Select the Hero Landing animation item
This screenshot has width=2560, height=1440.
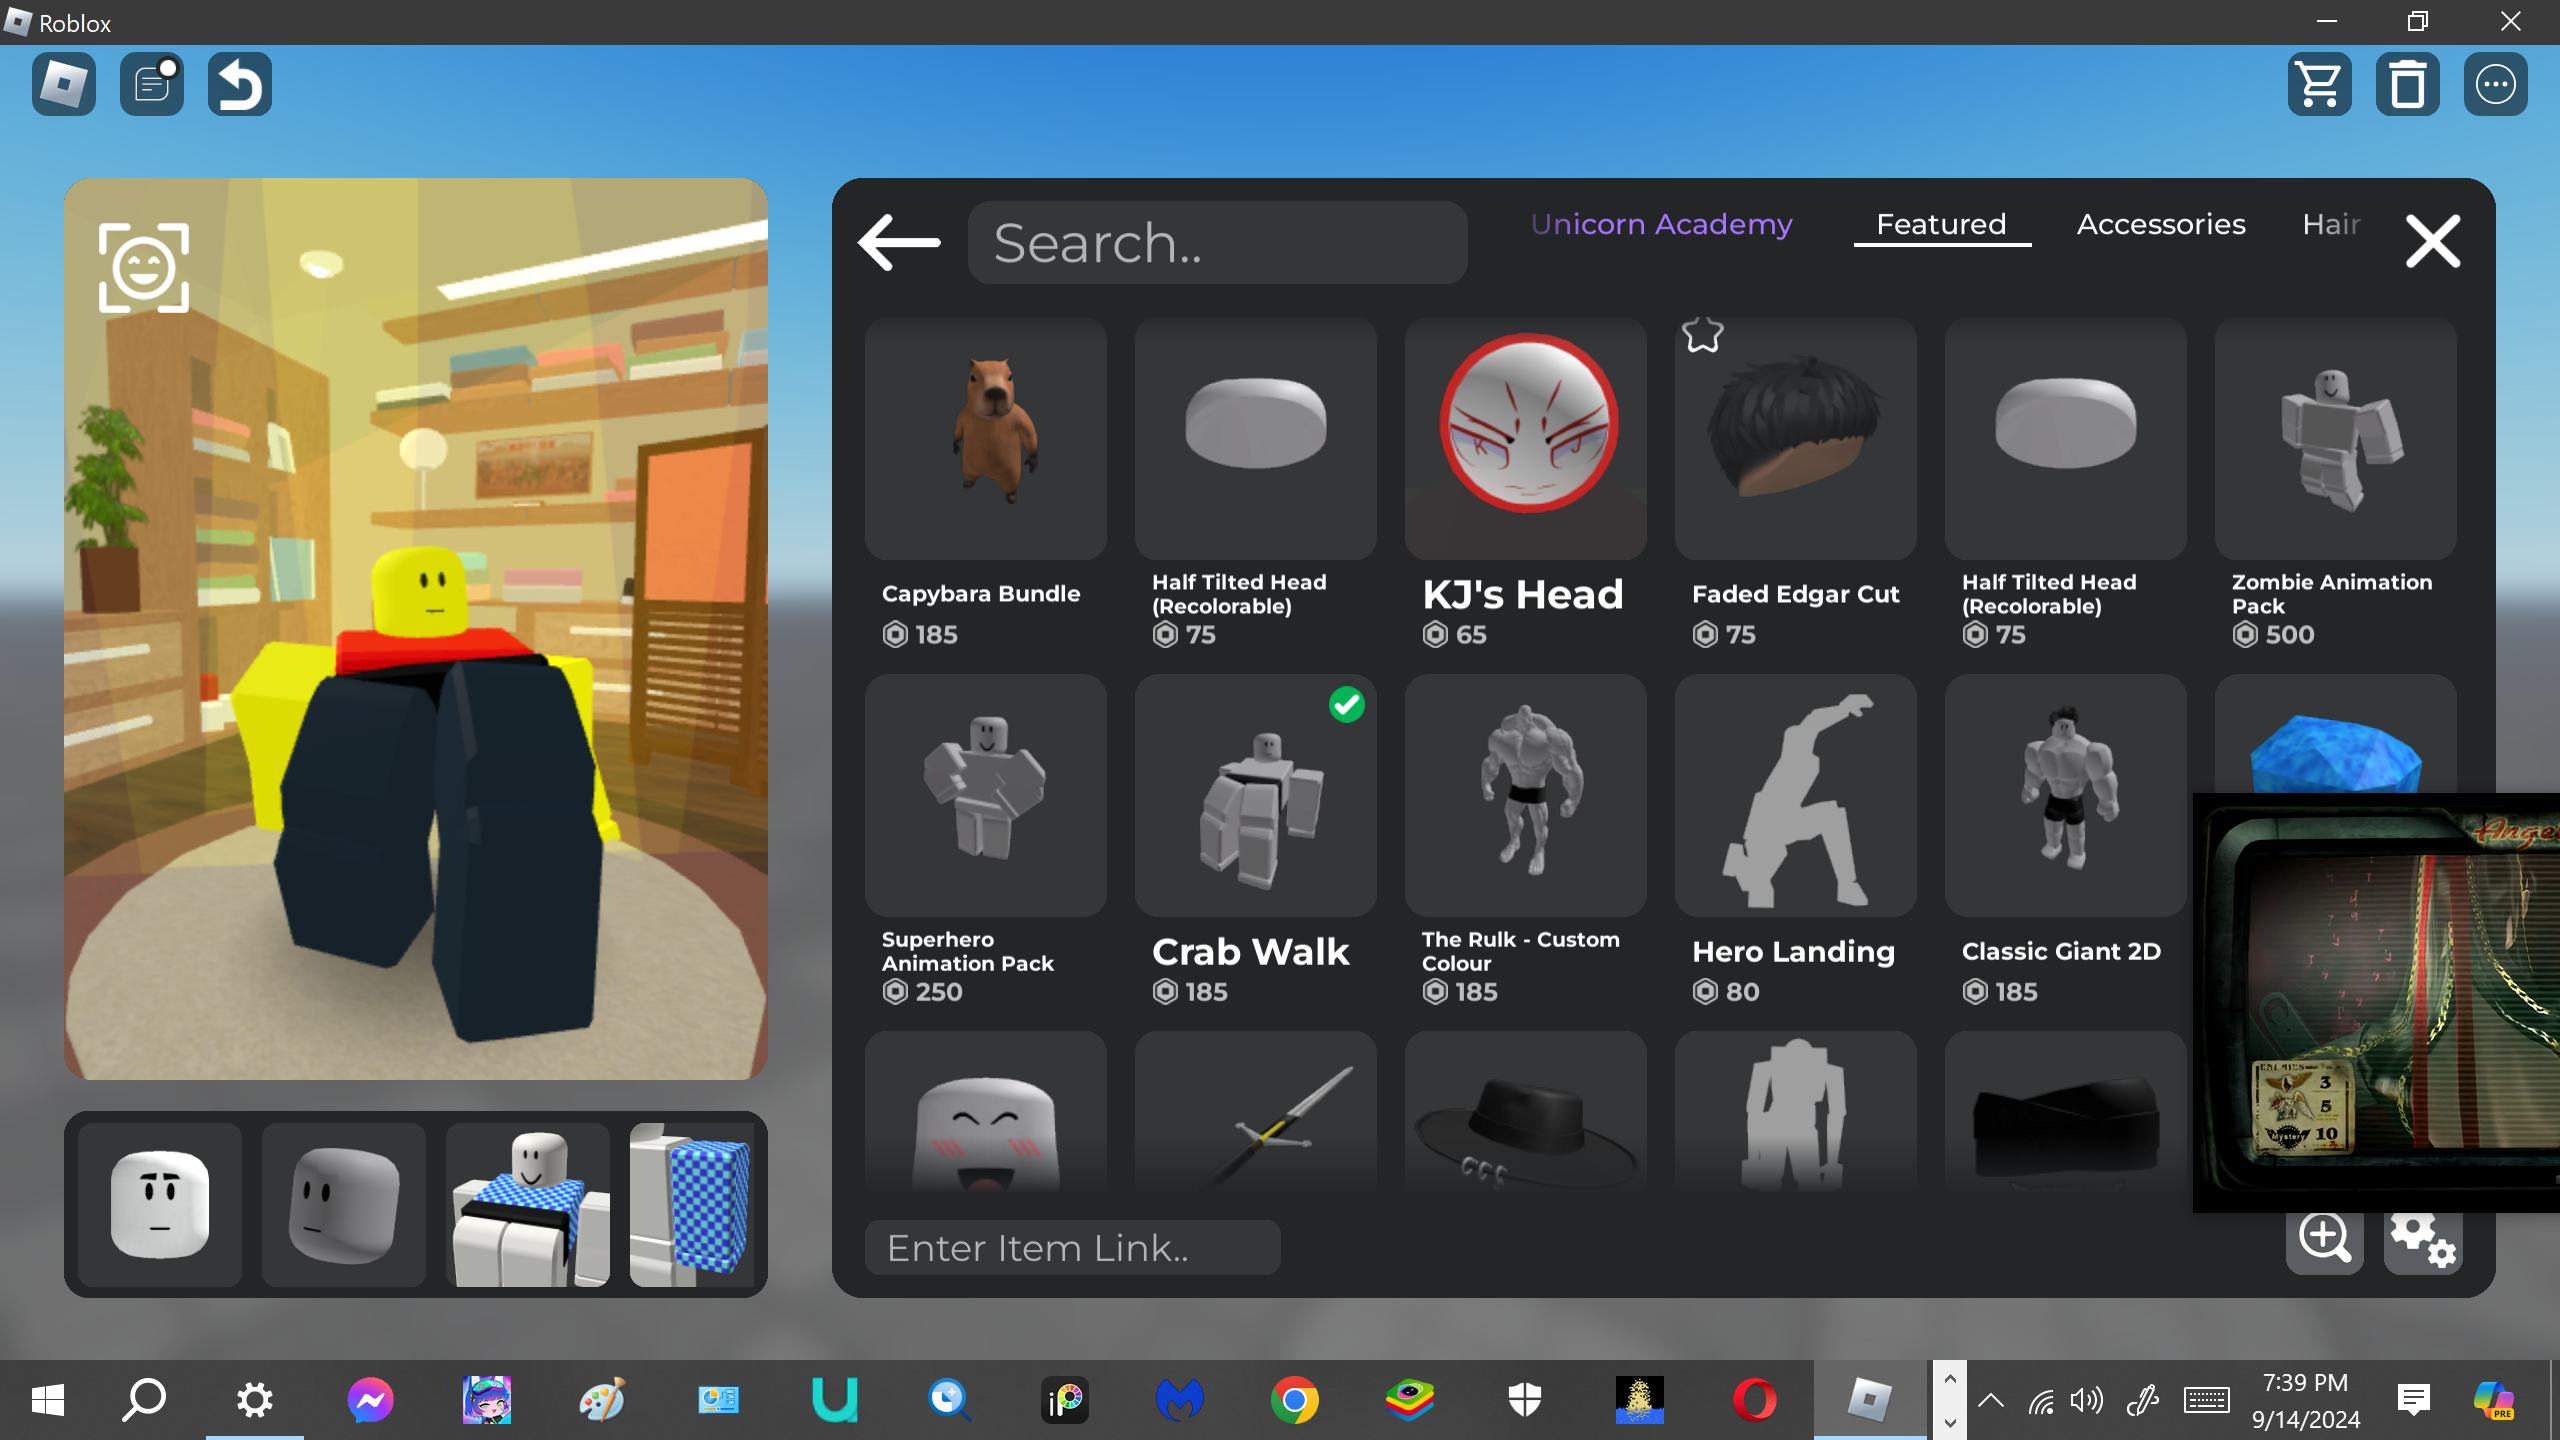(x=1795, y=796)
